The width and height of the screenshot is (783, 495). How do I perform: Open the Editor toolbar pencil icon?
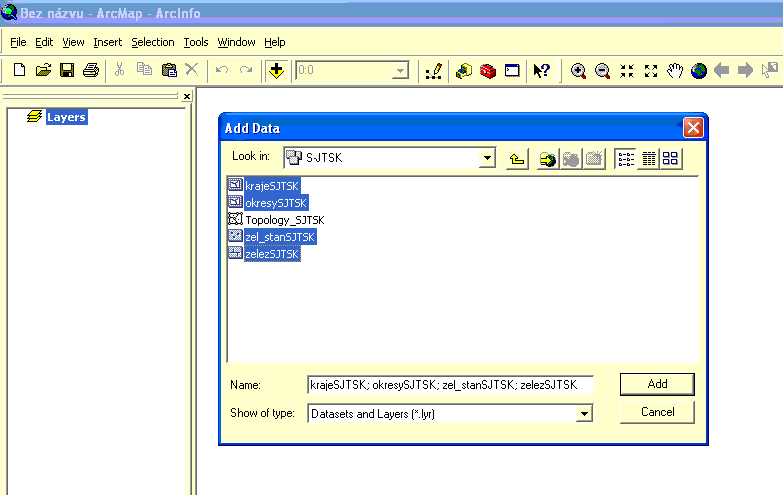click(x=433, y=71)
